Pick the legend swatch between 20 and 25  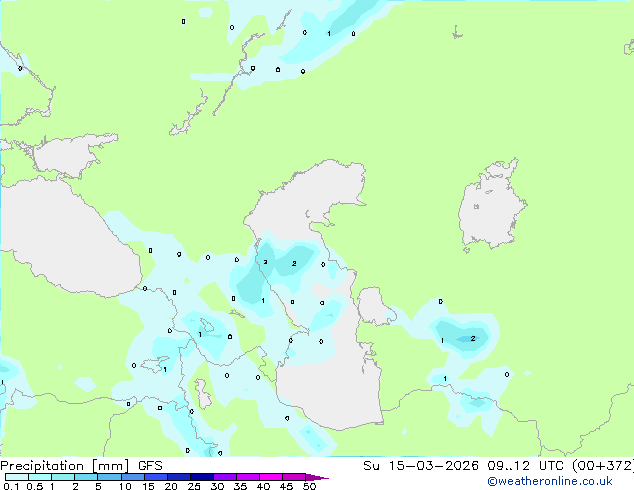tap(179, 477)
